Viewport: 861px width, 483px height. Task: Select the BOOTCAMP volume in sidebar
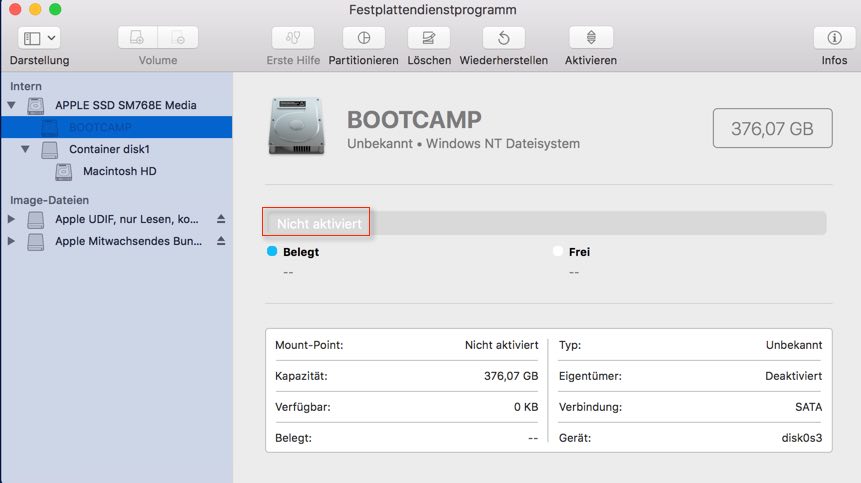click(100, 128)
